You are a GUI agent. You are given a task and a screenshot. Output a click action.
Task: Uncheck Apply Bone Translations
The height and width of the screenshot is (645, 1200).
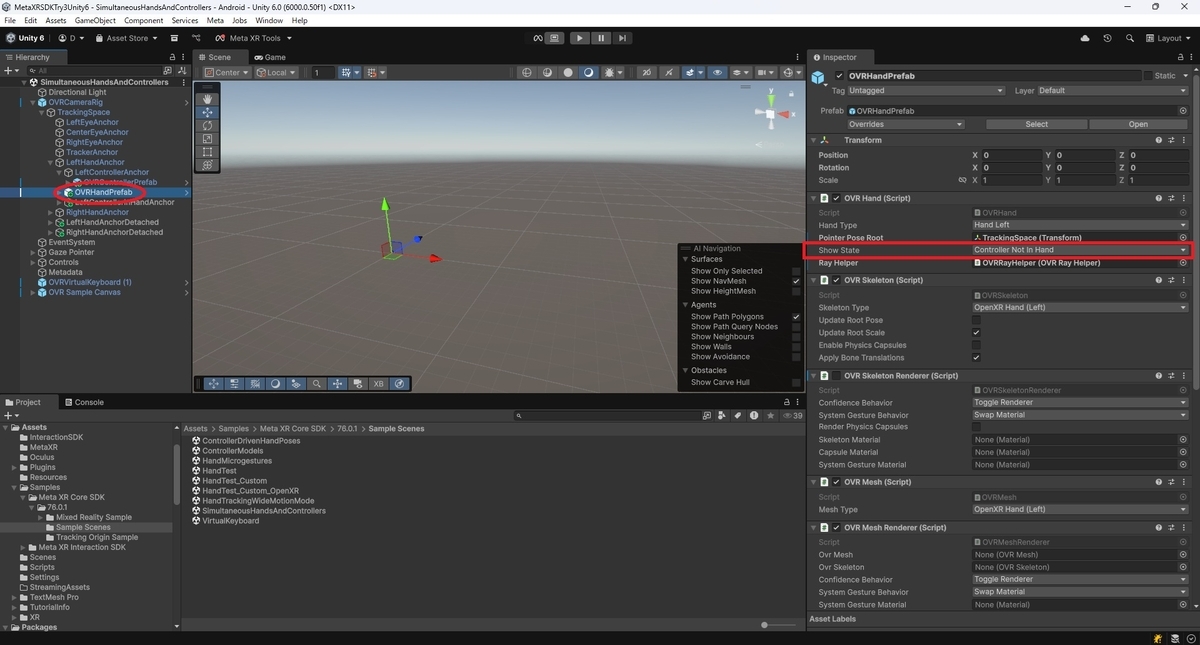(976, 357)
